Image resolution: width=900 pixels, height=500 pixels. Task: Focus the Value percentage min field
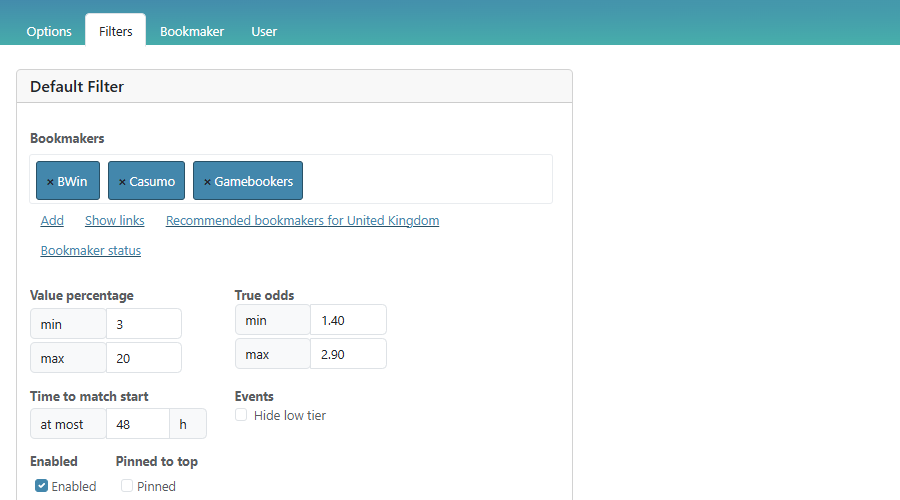coord(144,324)
